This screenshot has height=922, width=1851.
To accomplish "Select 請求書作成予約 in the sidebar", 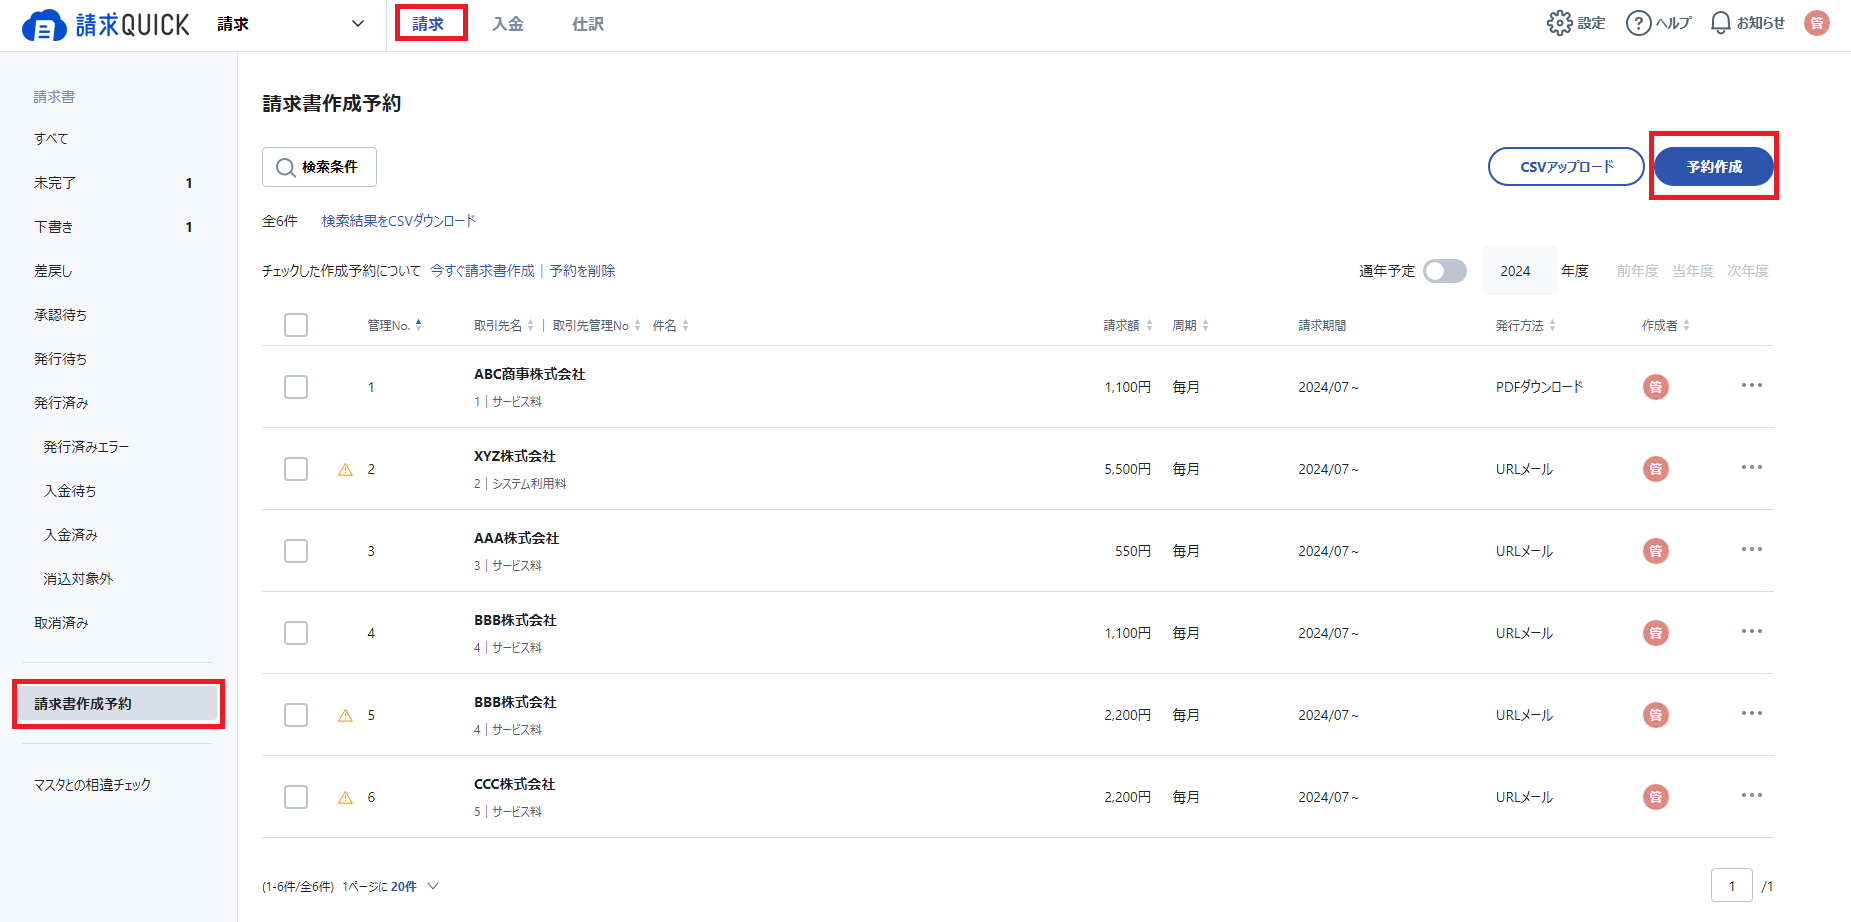I will [118, 704].
